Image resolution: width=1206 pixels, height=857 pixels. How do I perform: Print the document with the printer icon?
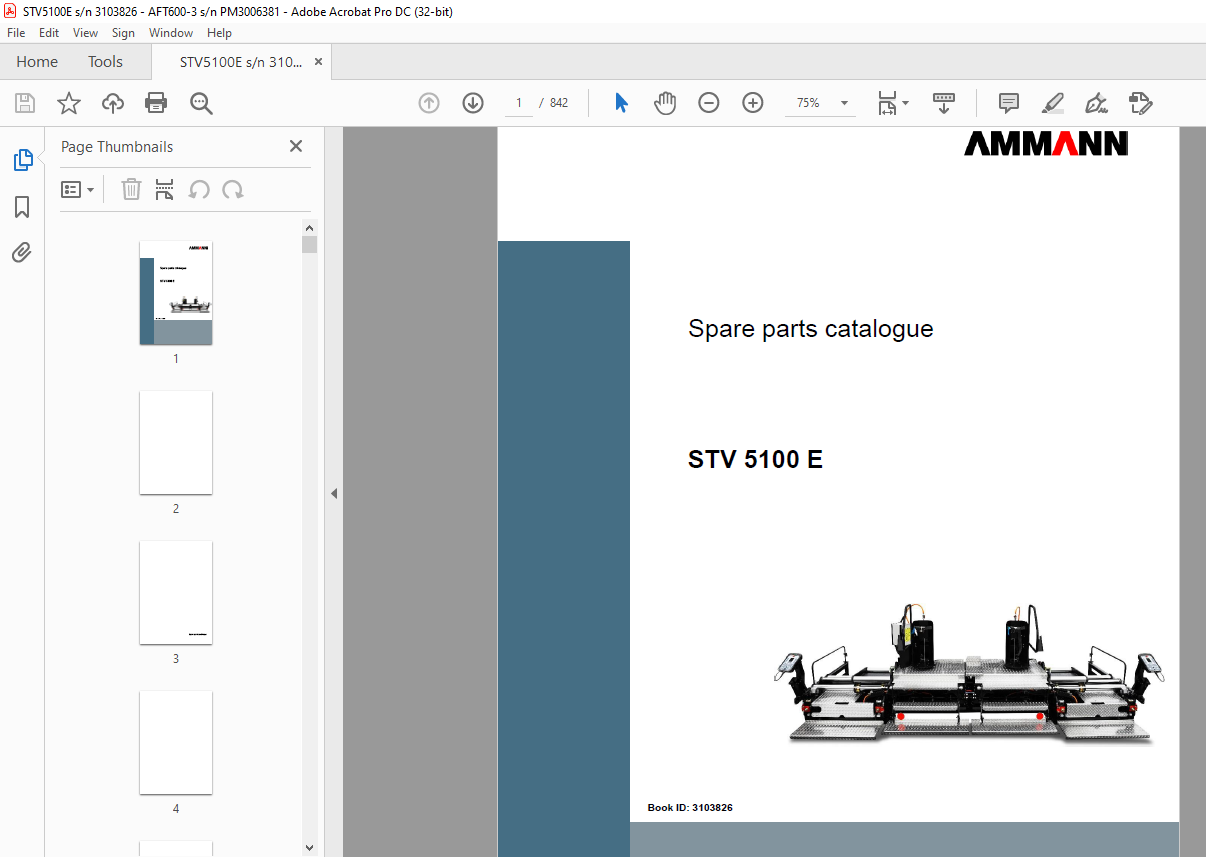click(156, 103)
